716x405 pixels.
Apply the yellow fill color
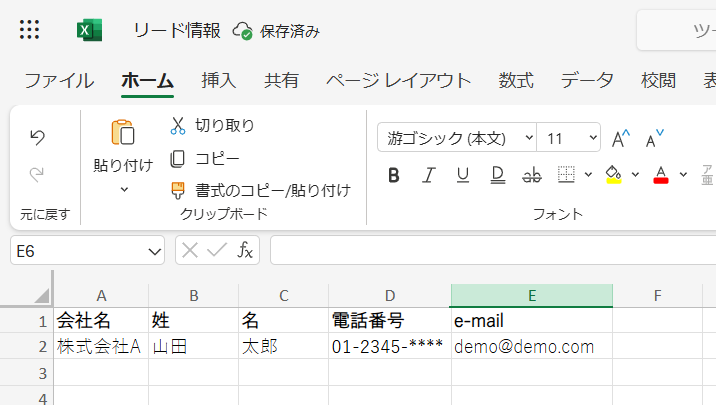tap(614, 175)
